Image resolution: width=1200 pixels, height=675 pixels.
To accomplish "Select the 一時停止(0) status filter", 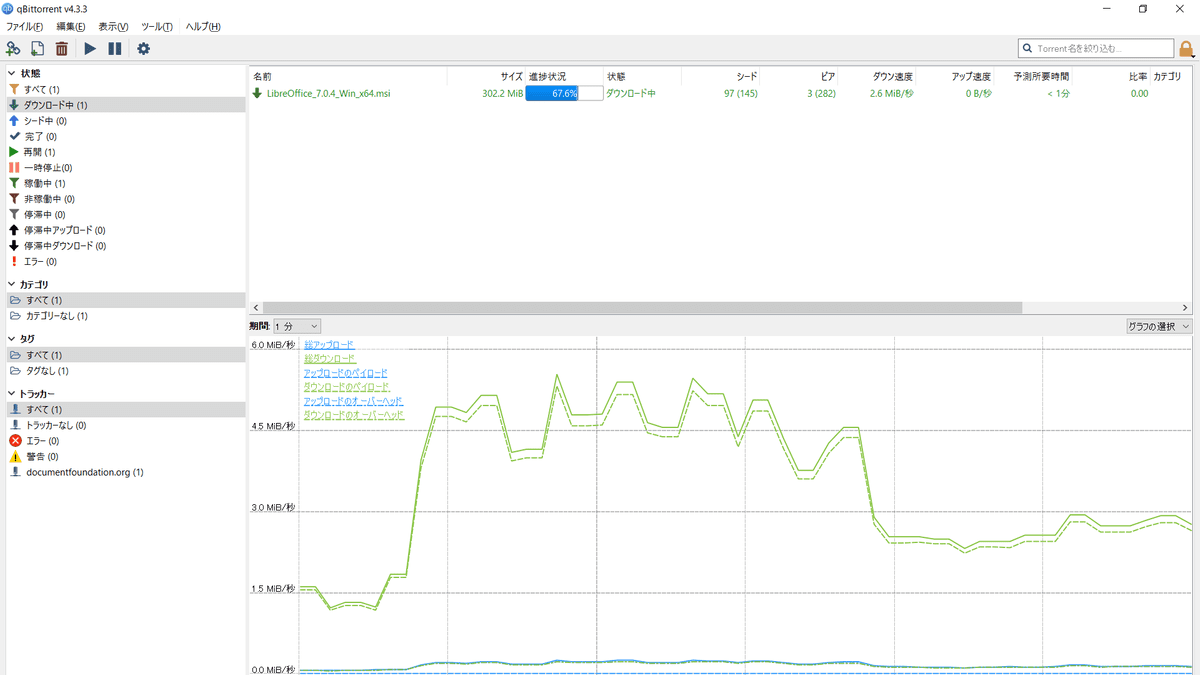I will tap(47, 168).
